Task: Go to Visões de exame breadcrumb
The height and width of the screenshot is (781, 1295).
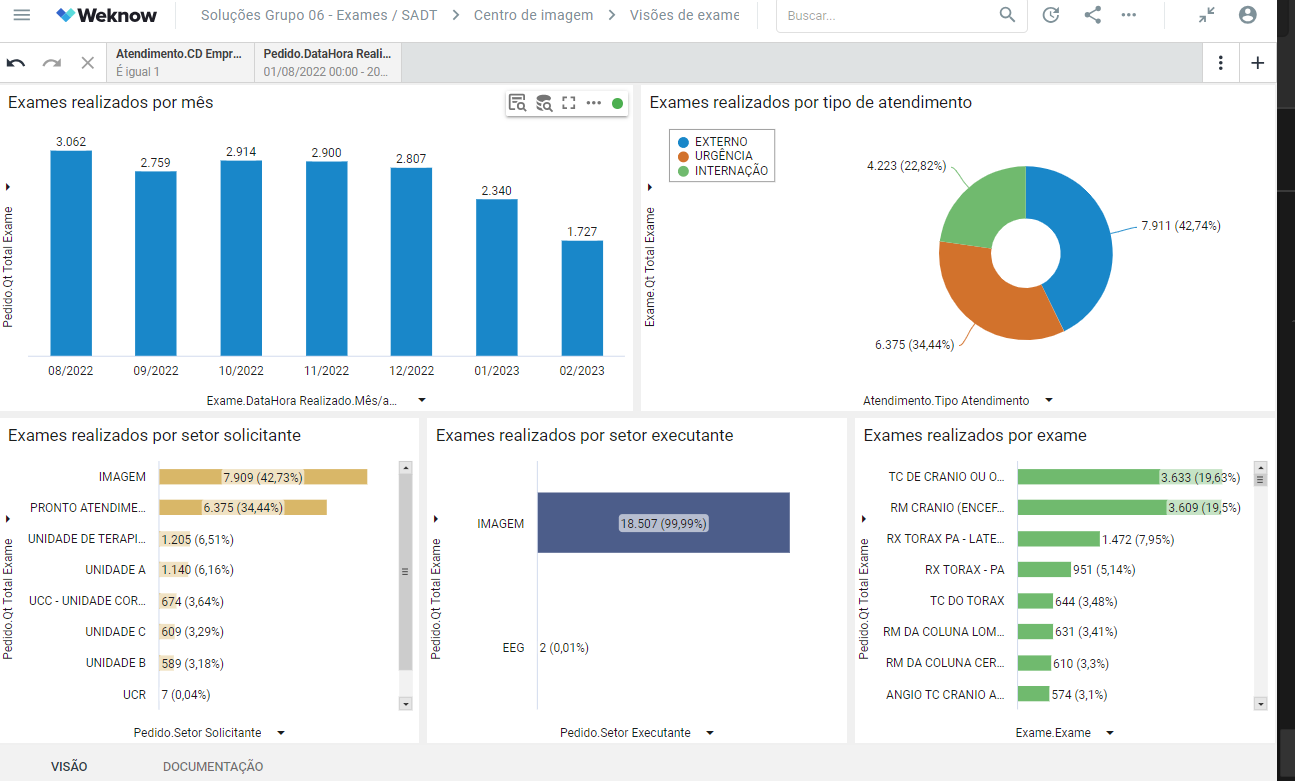Action: point(685,15)
